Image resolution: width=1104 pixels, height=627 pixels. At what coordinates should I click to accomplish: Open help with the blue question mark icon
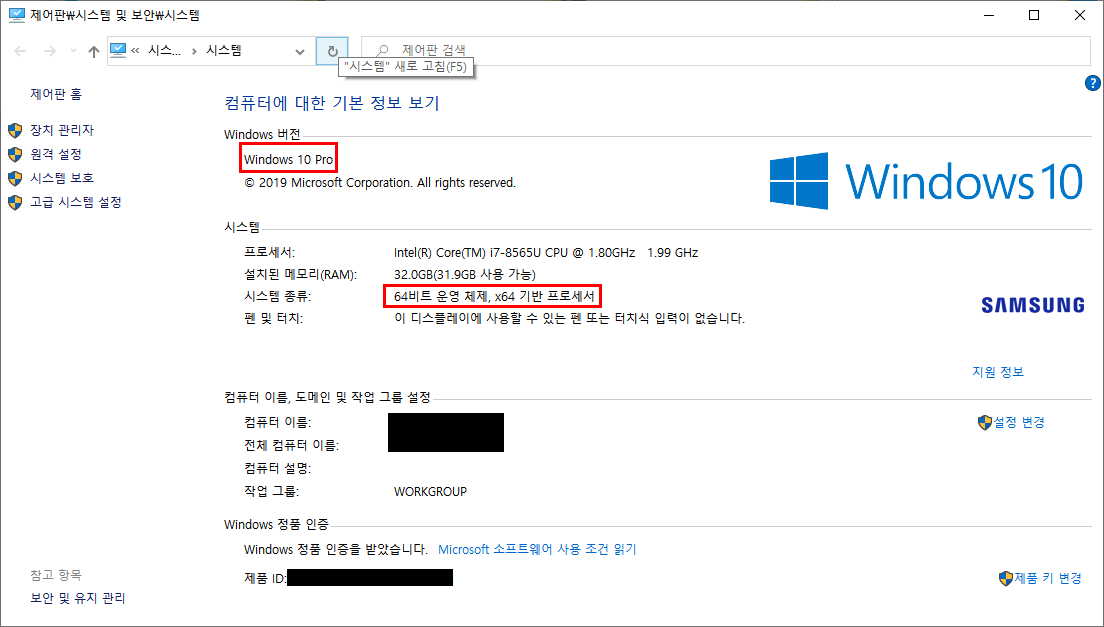pos(1092,83)
